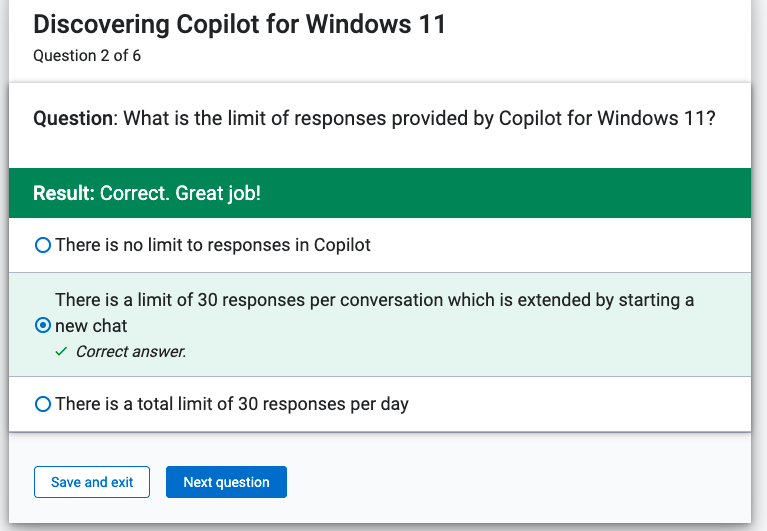Click the 'Correct answer.' italic feedback text
The image size is (767, 531).
131,352
